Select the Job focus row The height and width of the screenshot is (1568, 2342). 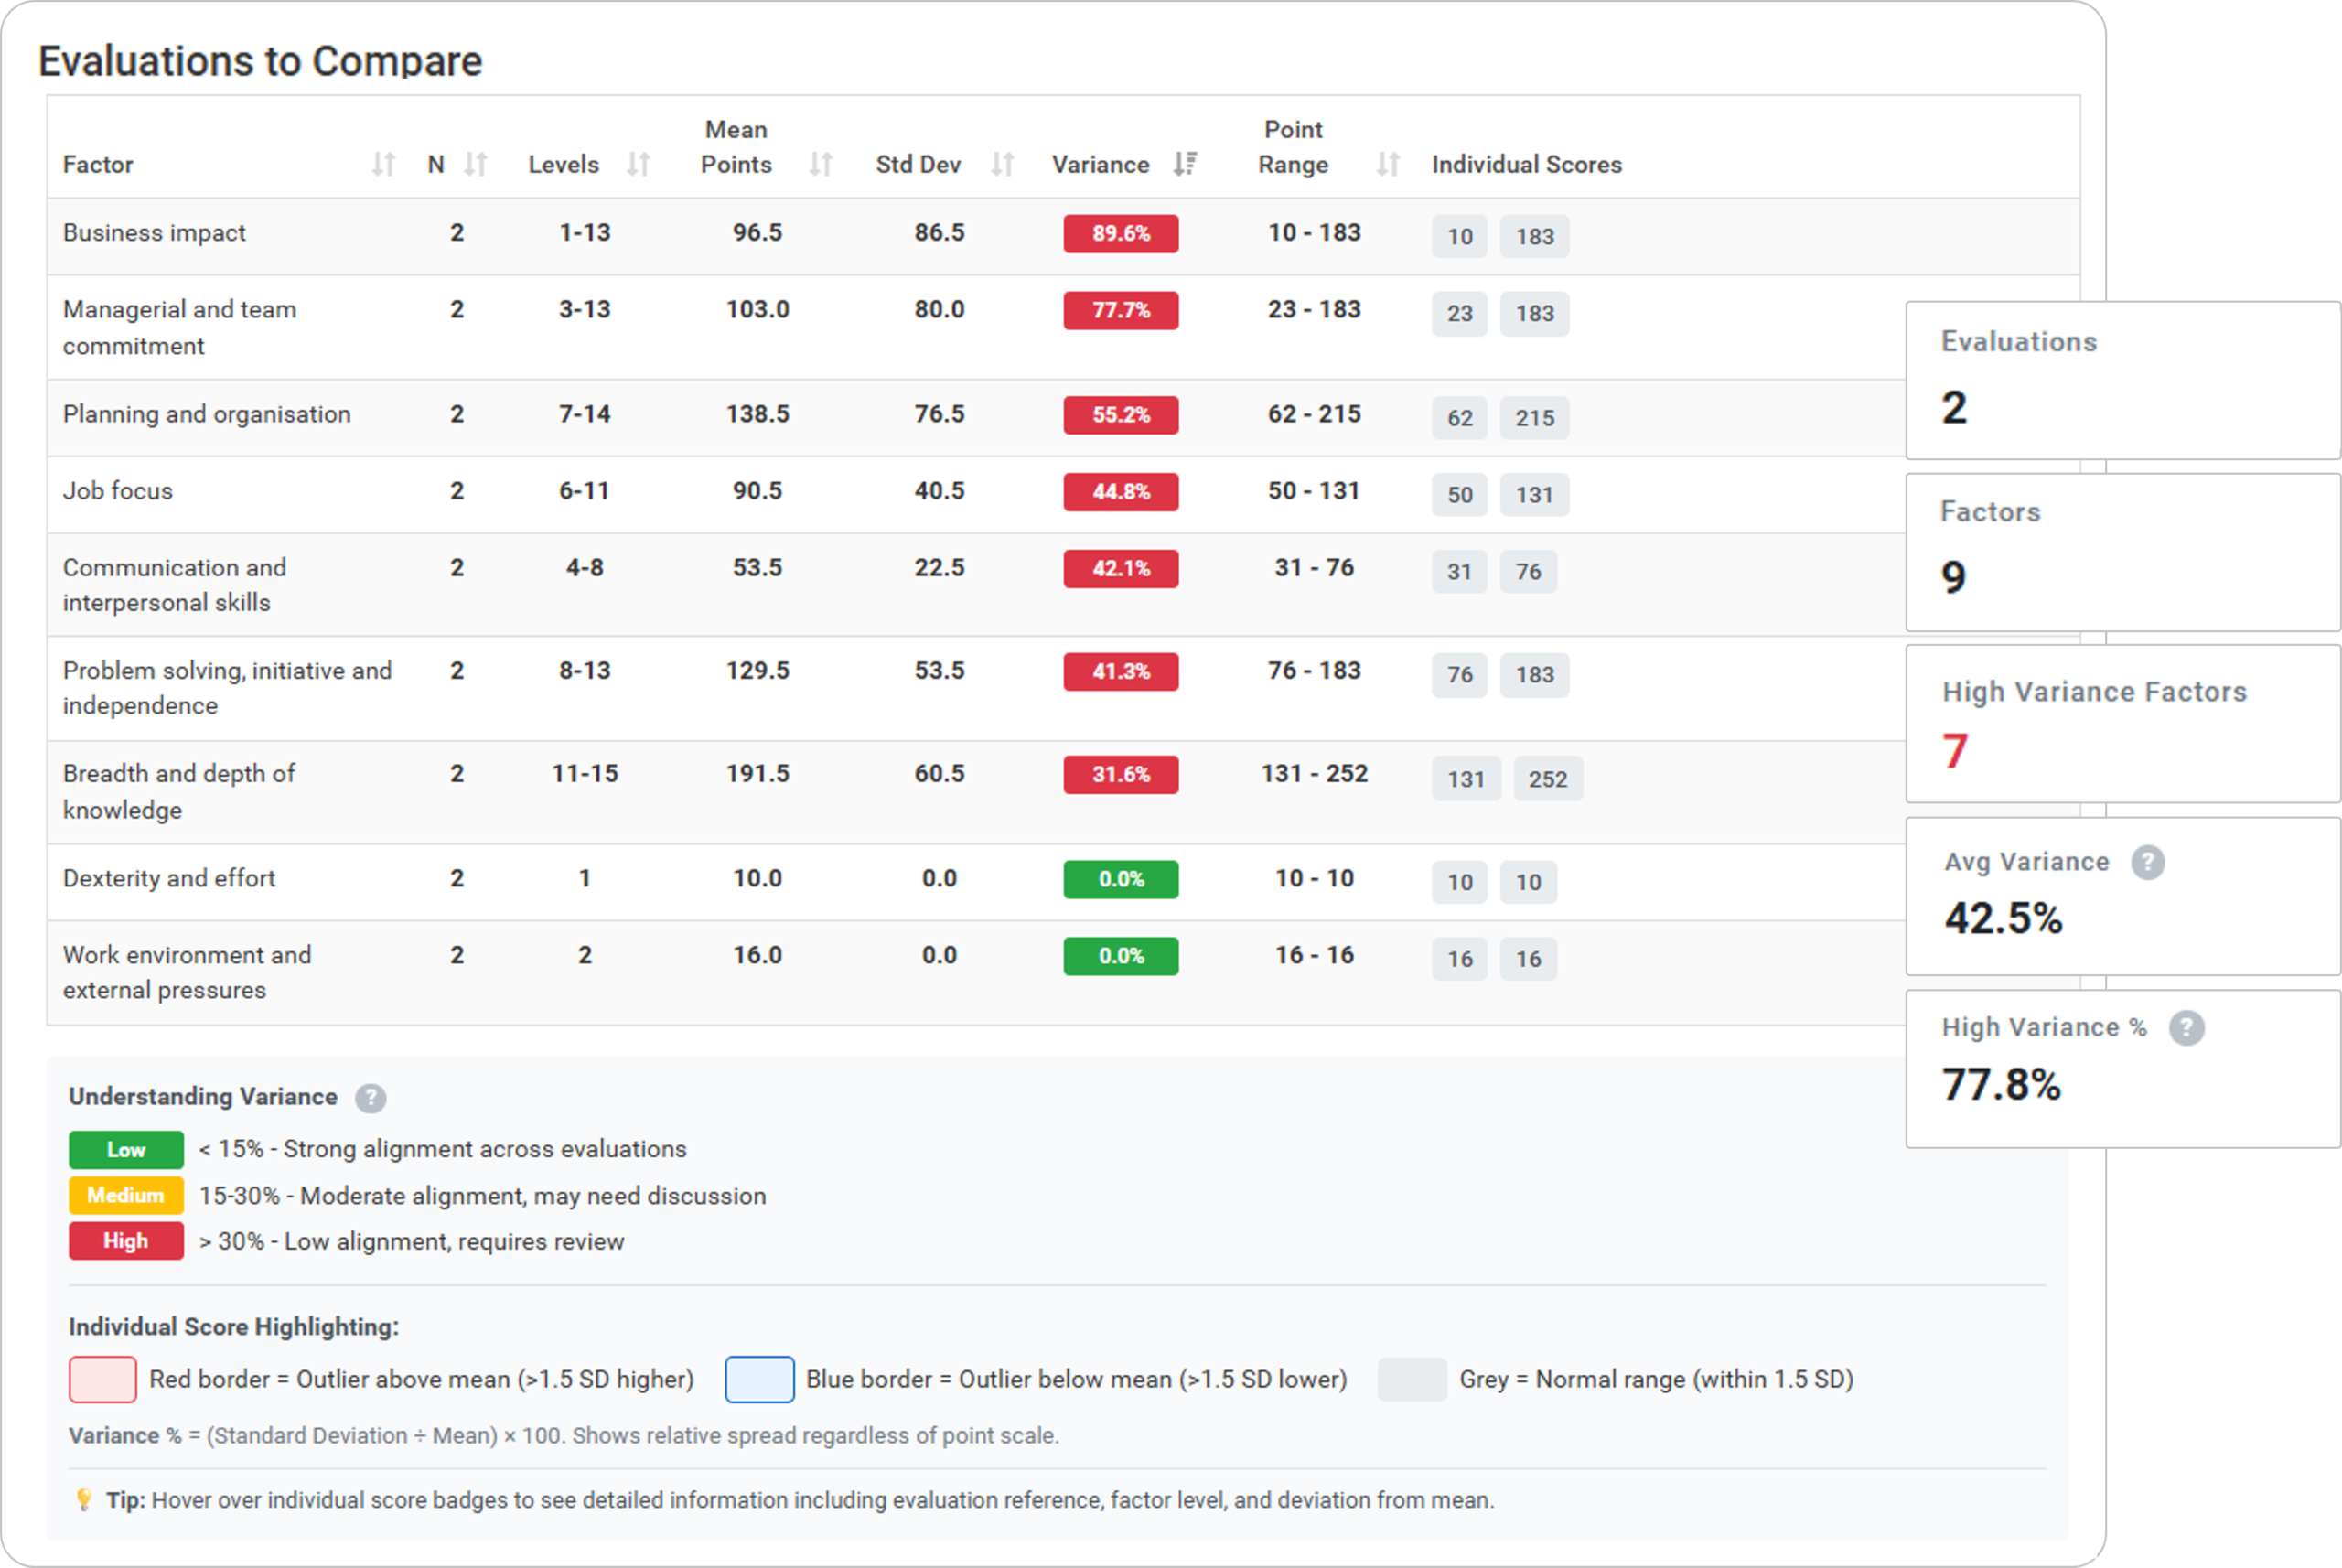(118, 491)
